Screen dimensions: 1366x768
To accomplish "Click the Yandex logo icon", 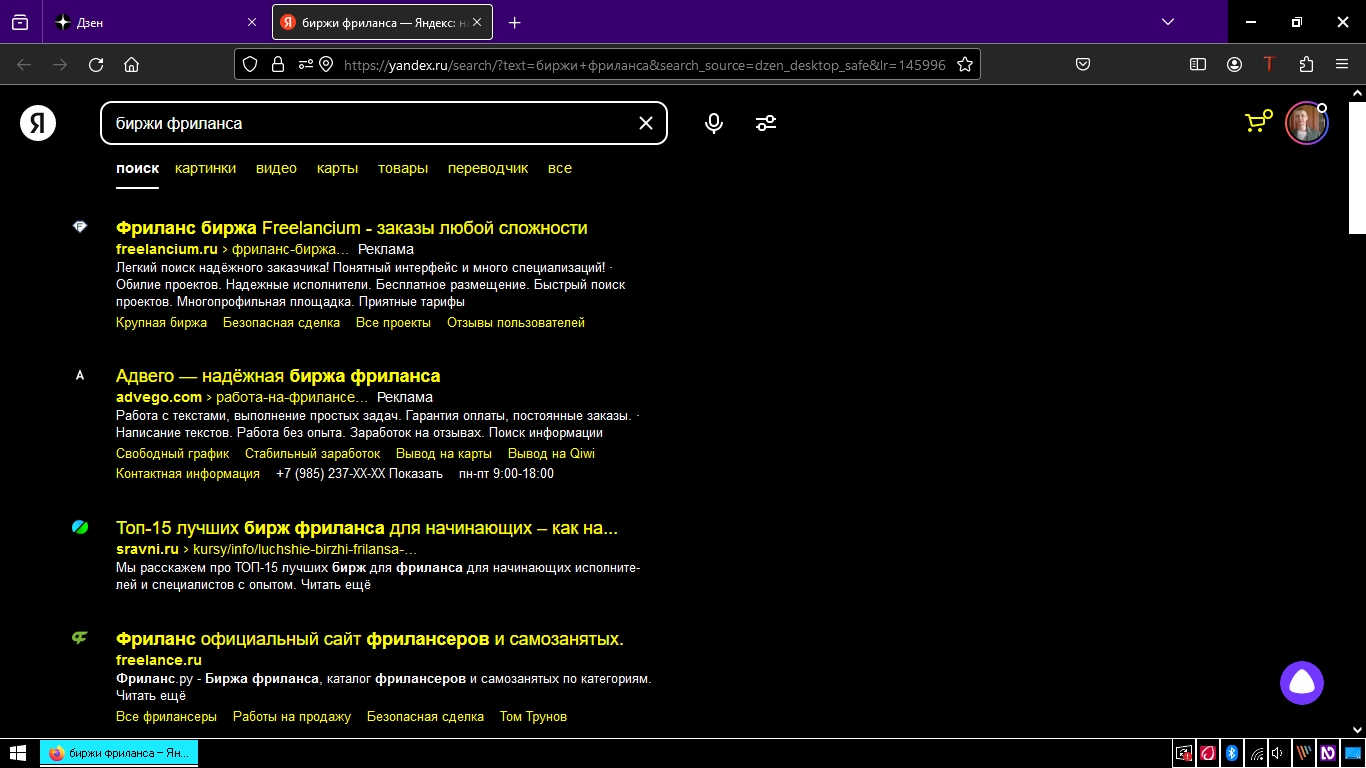I will (x=38, y=123).
